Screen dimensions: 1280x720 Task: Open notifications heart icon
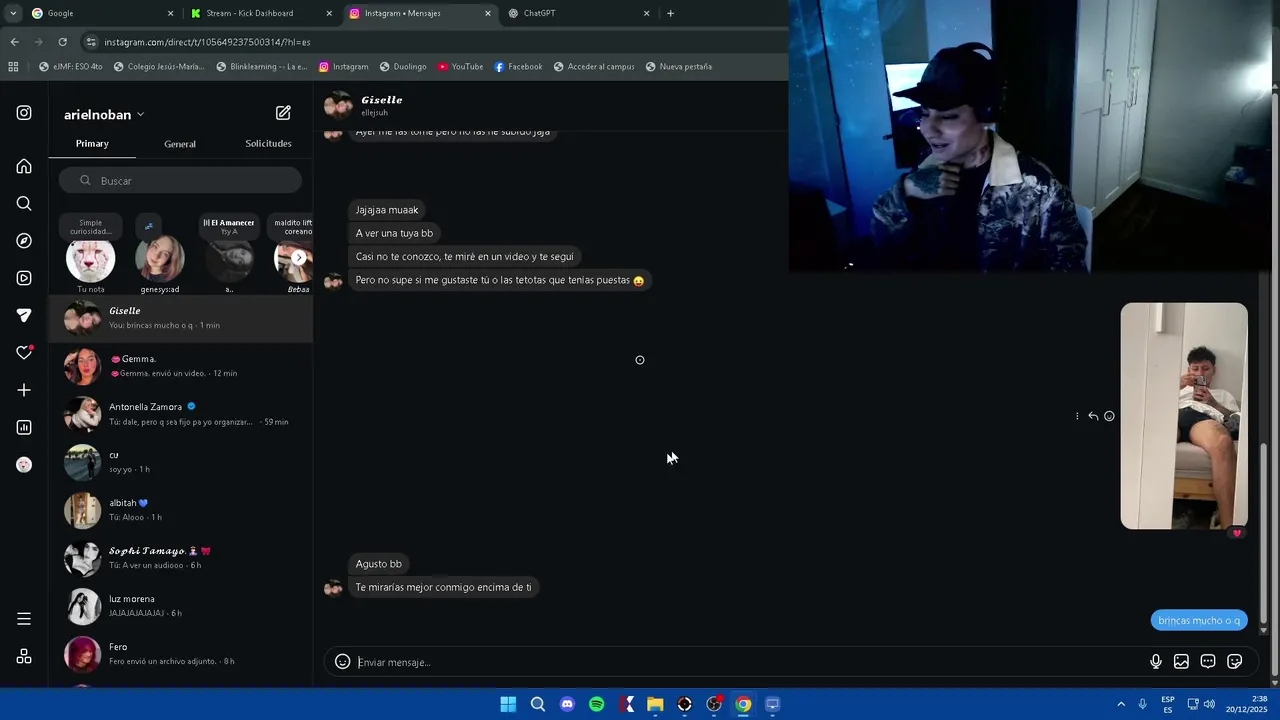pyautogui.click(x=24, y=353)
